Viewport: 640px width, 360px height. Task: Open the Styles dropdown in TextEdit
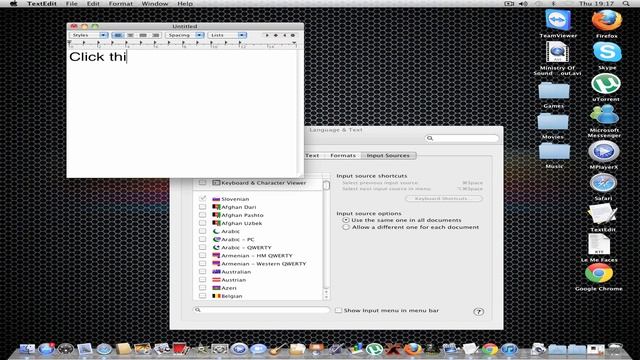tap(88, 36)
